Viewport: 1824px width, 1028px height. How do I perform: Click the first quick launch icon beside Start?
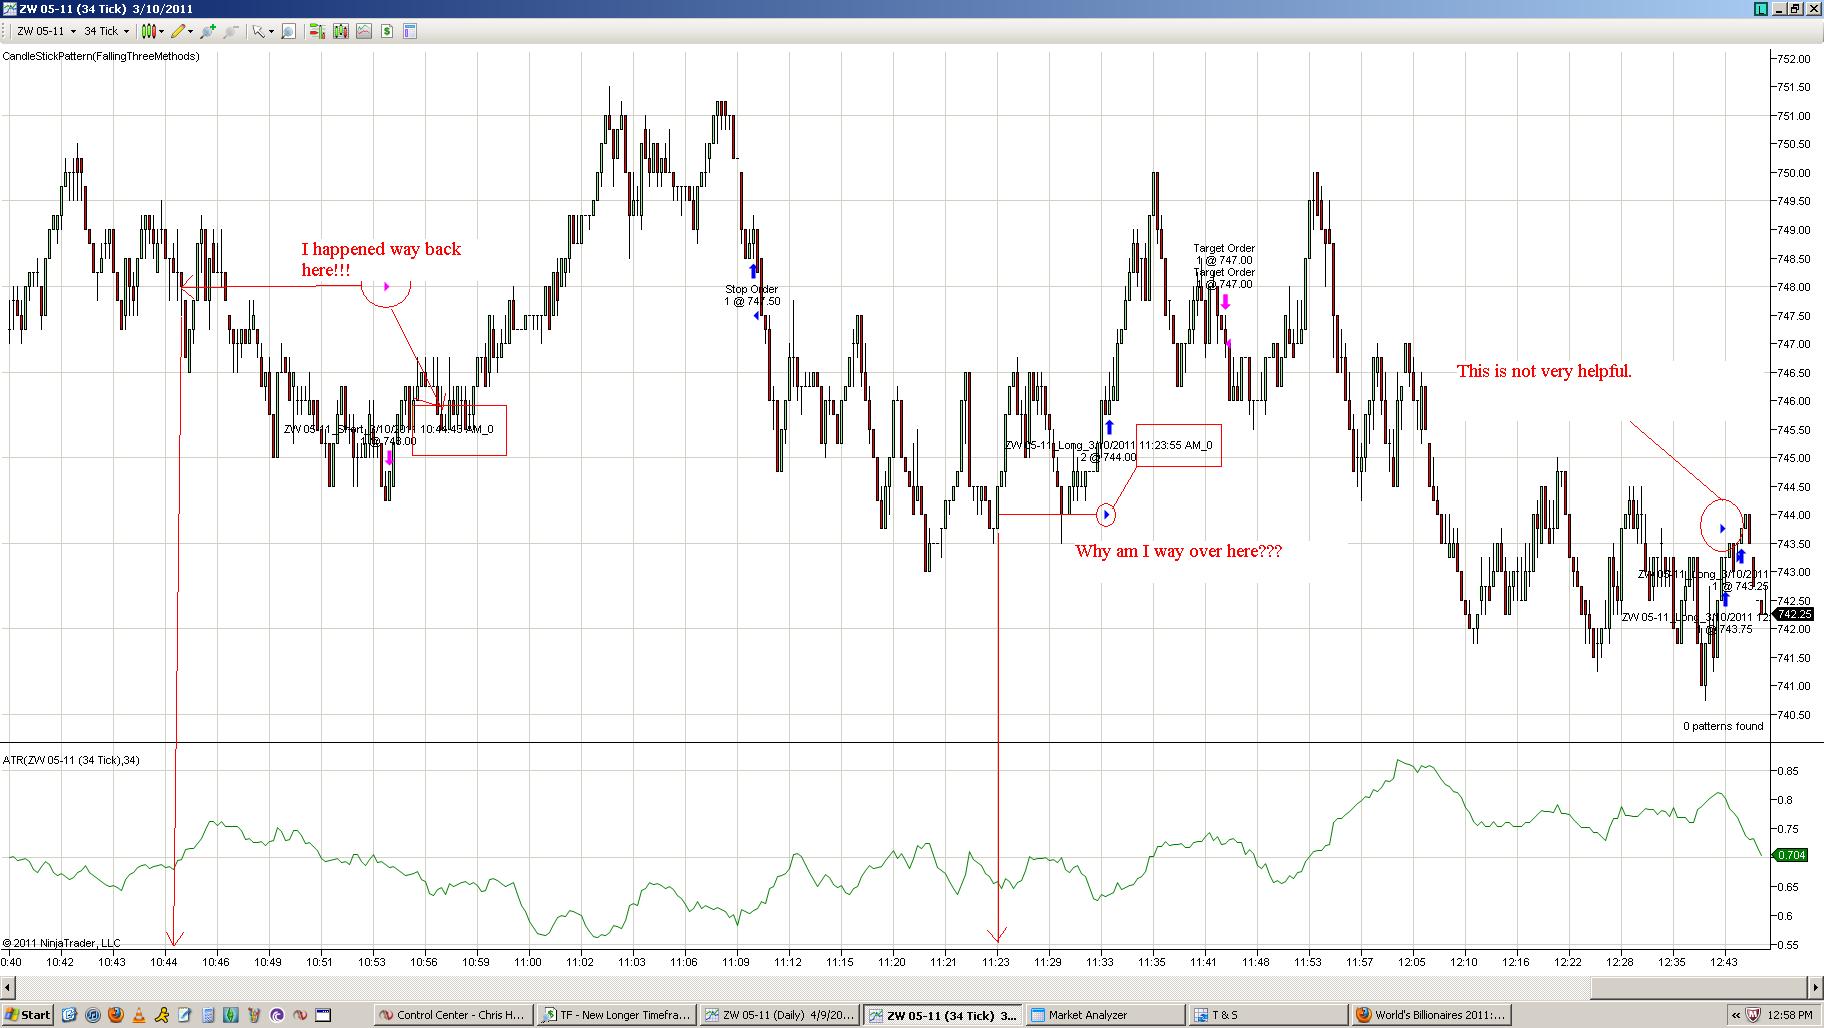coord(70,1015)
